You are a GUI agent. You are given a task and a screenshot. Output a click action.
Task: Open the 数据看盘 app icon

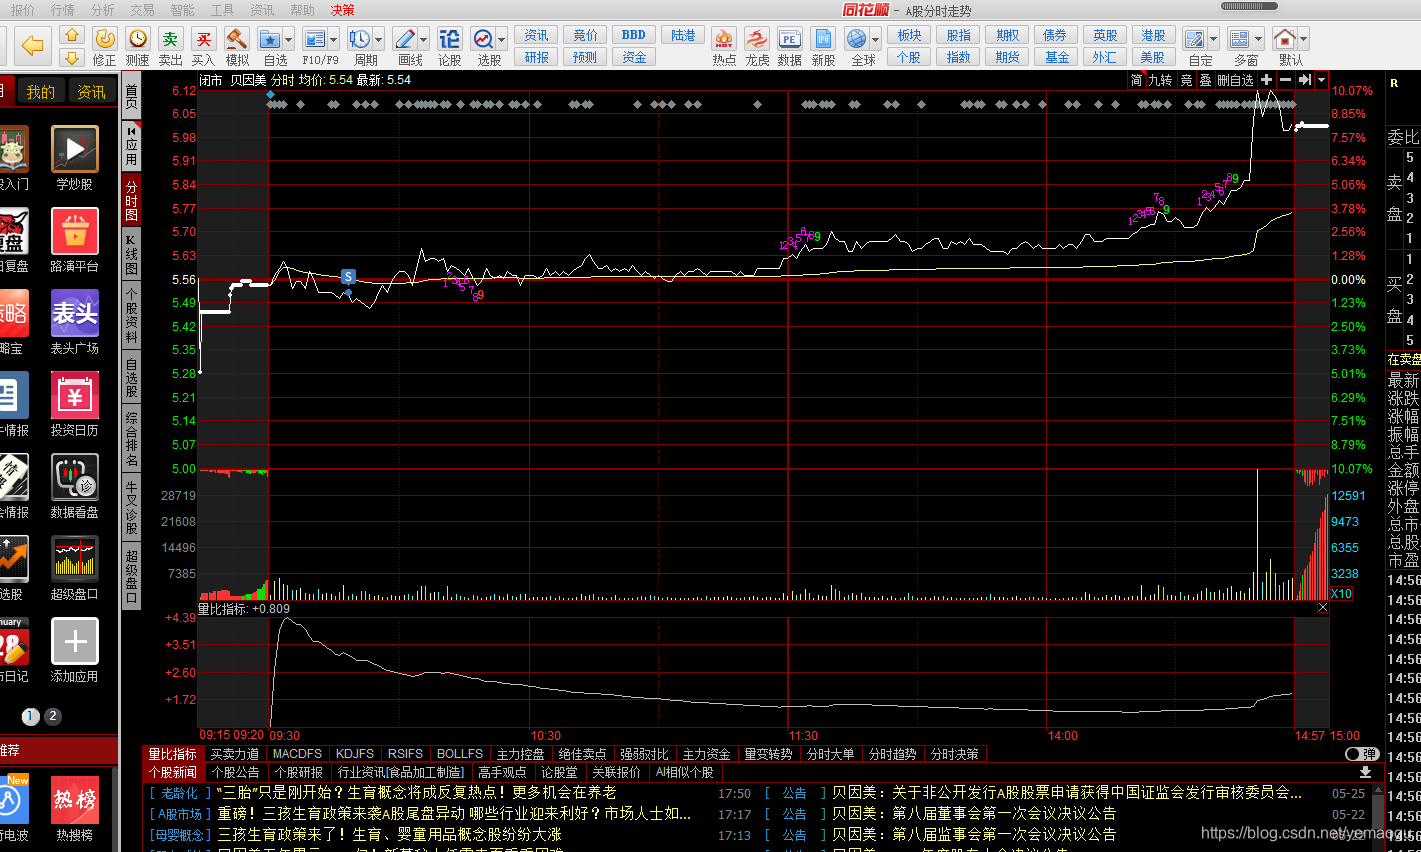(75, 478)
